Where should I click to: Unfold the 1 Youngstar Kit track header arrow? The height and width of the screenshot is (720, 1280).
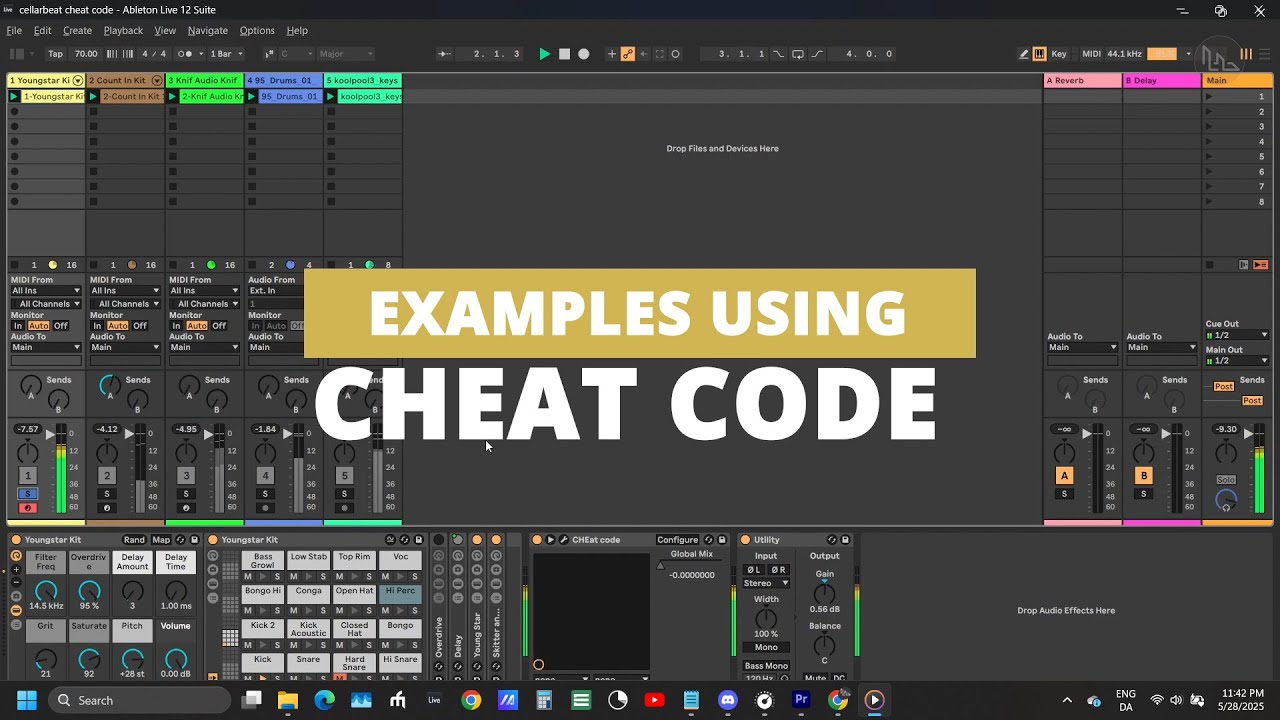(x=77, y=80)
